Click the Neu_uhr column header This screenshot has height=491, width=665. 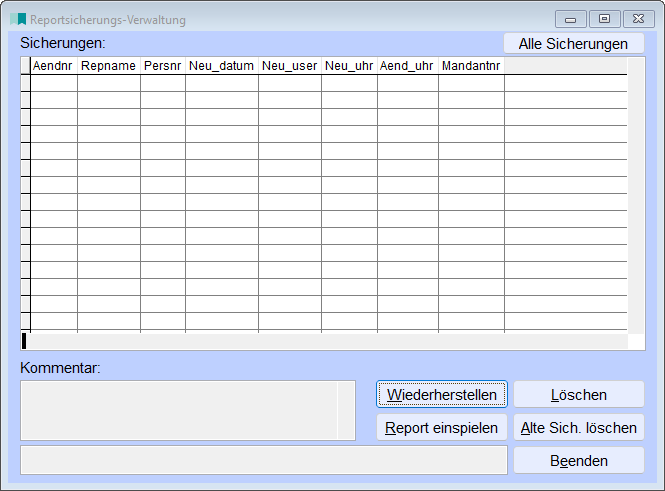coord(349,66)
